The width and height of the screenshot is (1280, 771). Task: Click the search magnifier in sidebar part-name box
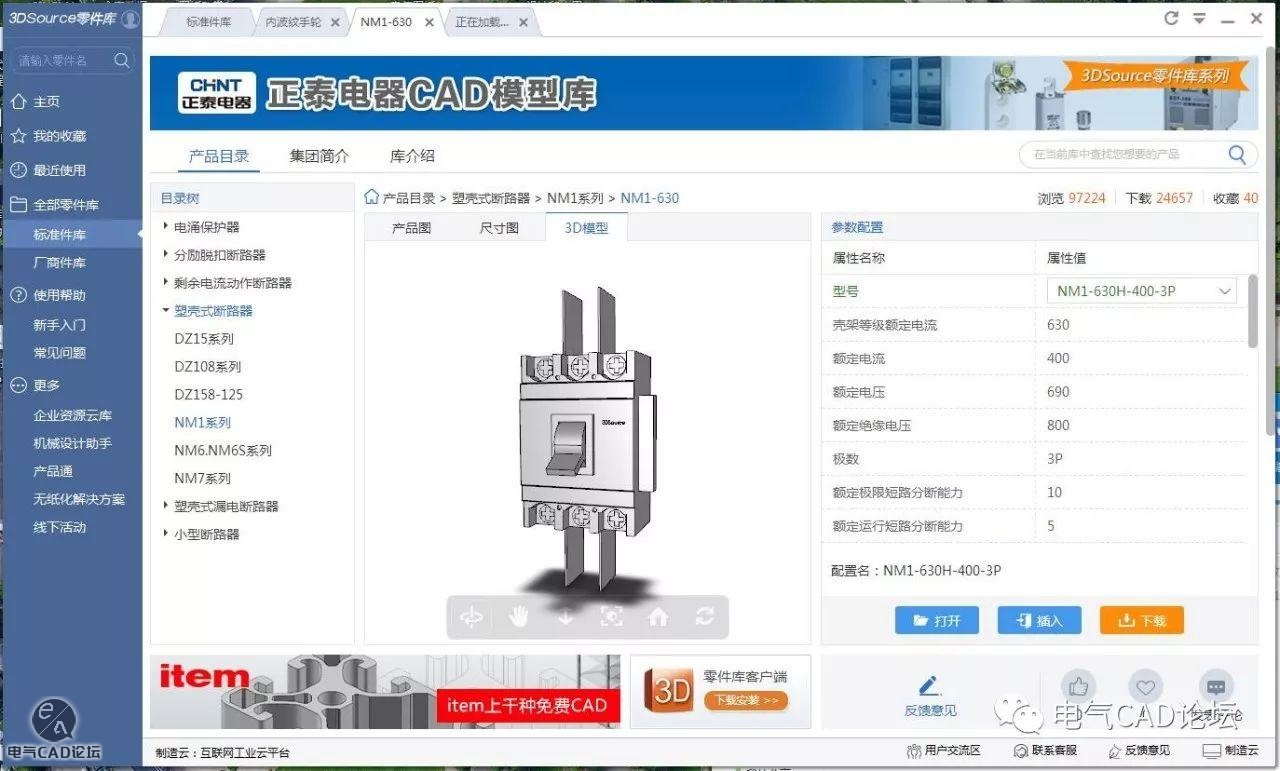(x=121, y=61)
